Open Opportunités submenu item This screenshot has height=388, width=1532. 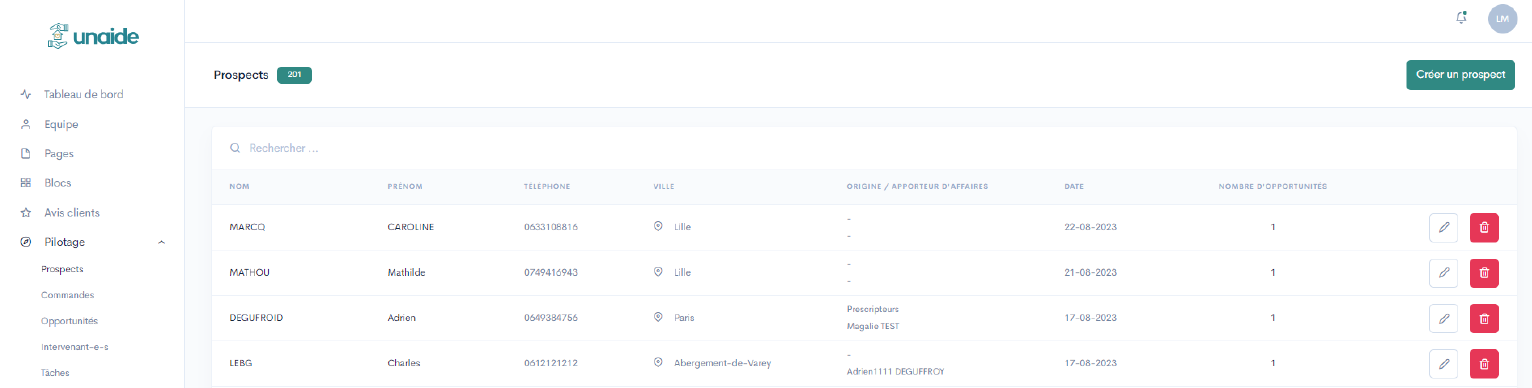[x=69, y=321]
